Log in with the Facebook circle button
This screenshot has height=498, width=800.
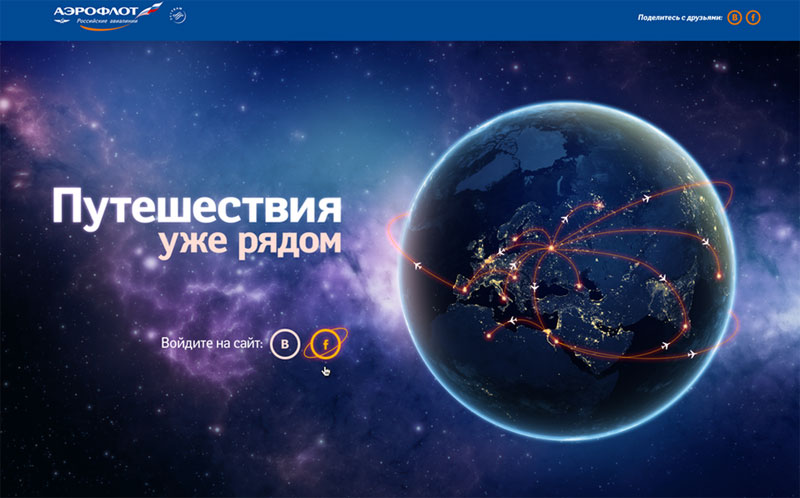coord(323,344)
